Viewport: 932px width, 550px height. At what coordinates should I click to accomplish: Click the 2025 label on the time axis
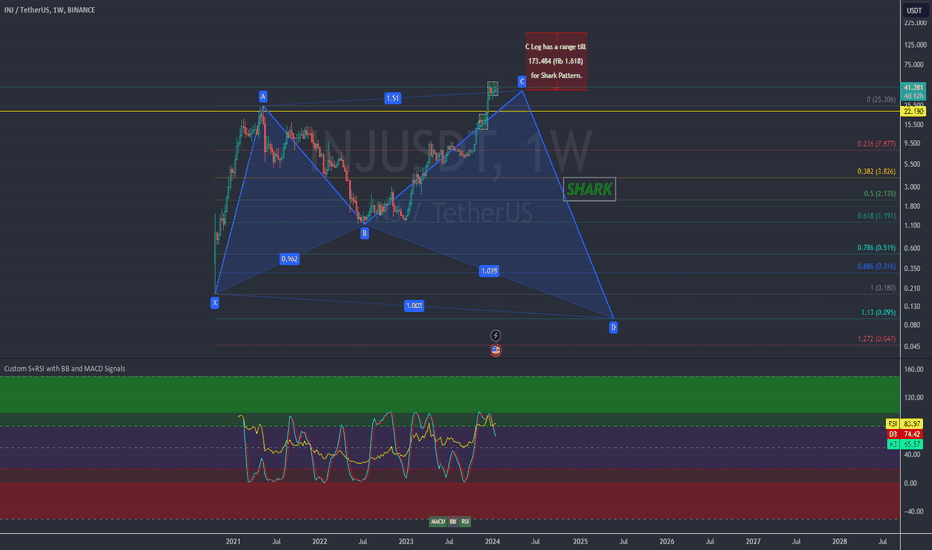[580, 541]
